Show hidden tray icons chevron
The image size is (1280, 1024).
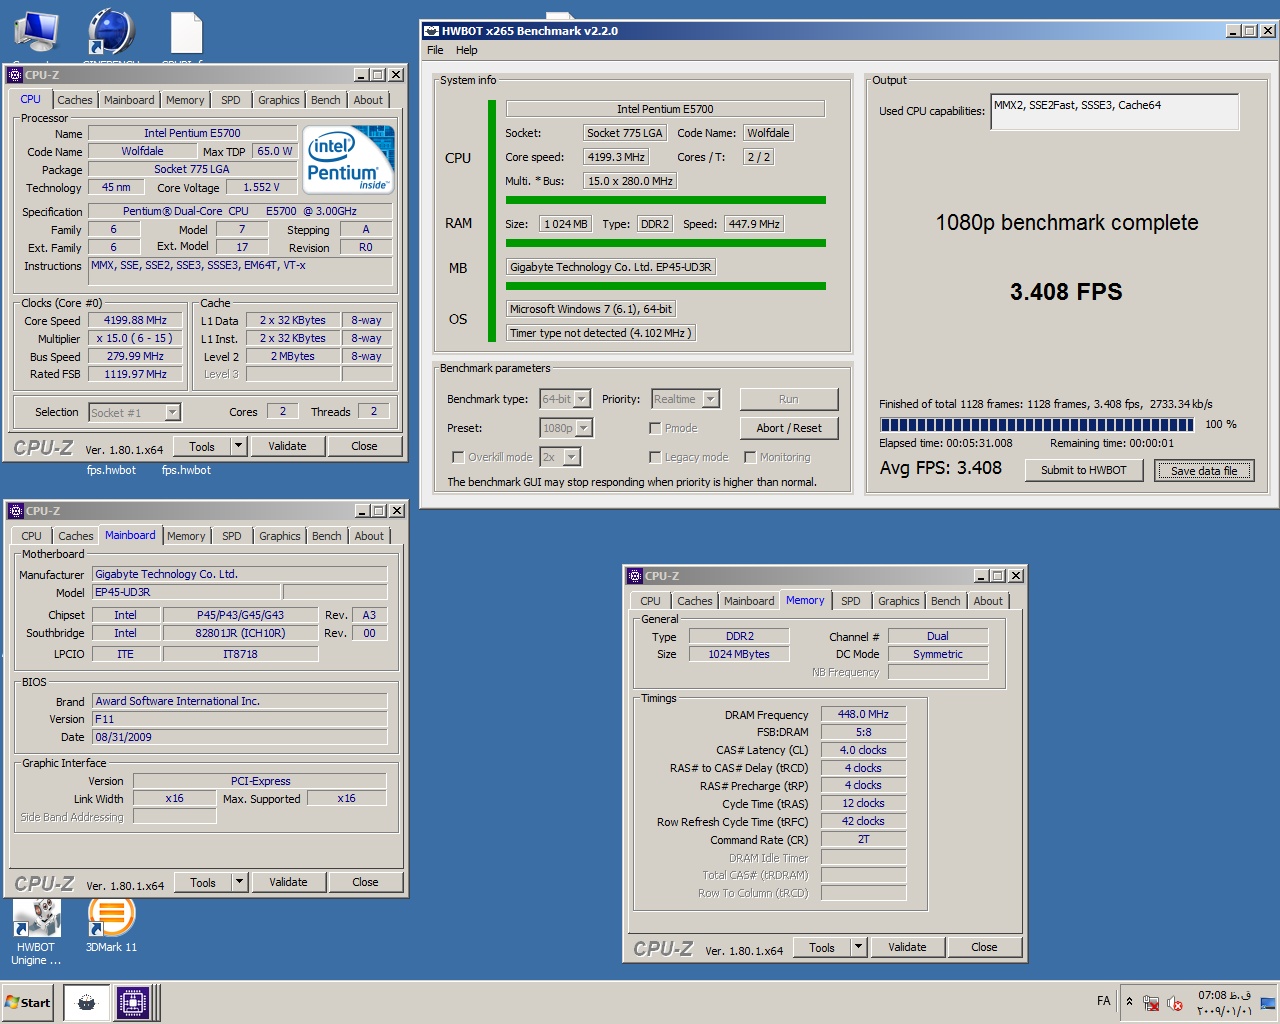click(x=1129, y=1001)
